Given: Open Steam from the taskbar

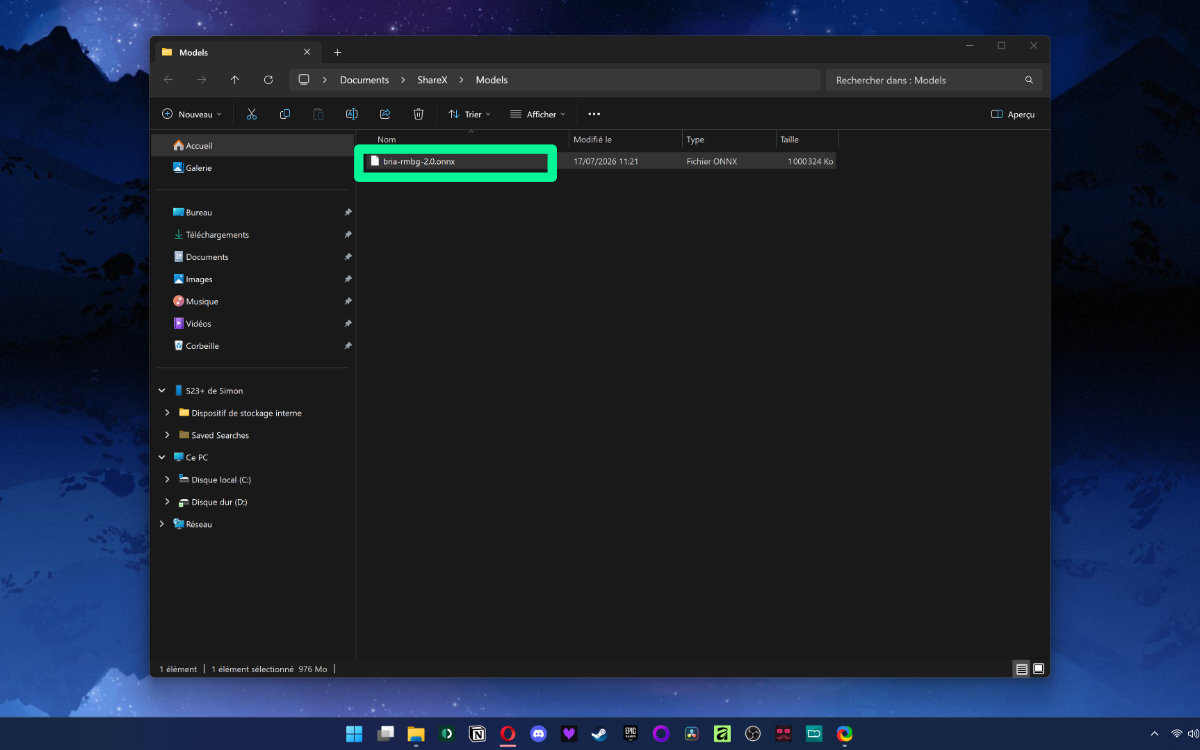Looking at the screenshot, I should point(599,734).
